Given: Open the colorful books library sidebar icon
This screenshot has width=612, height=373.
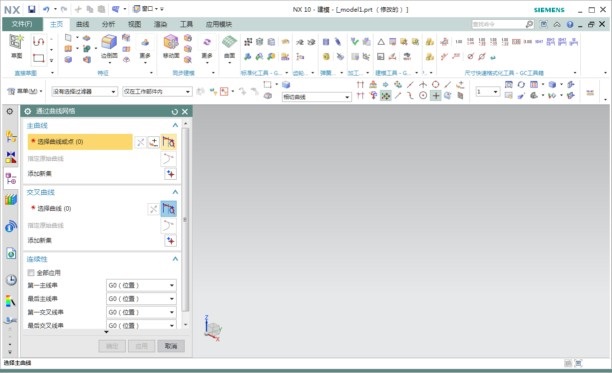Looking at the screenshot, I should pyautogui.click(x=11, y=199).
